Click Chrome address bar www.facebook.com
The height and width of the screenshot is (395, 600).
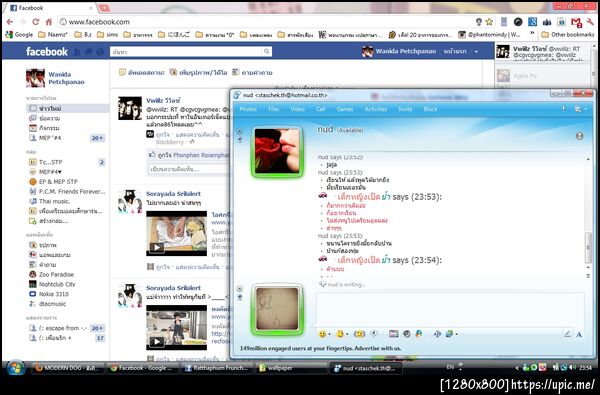coord(99,22)
